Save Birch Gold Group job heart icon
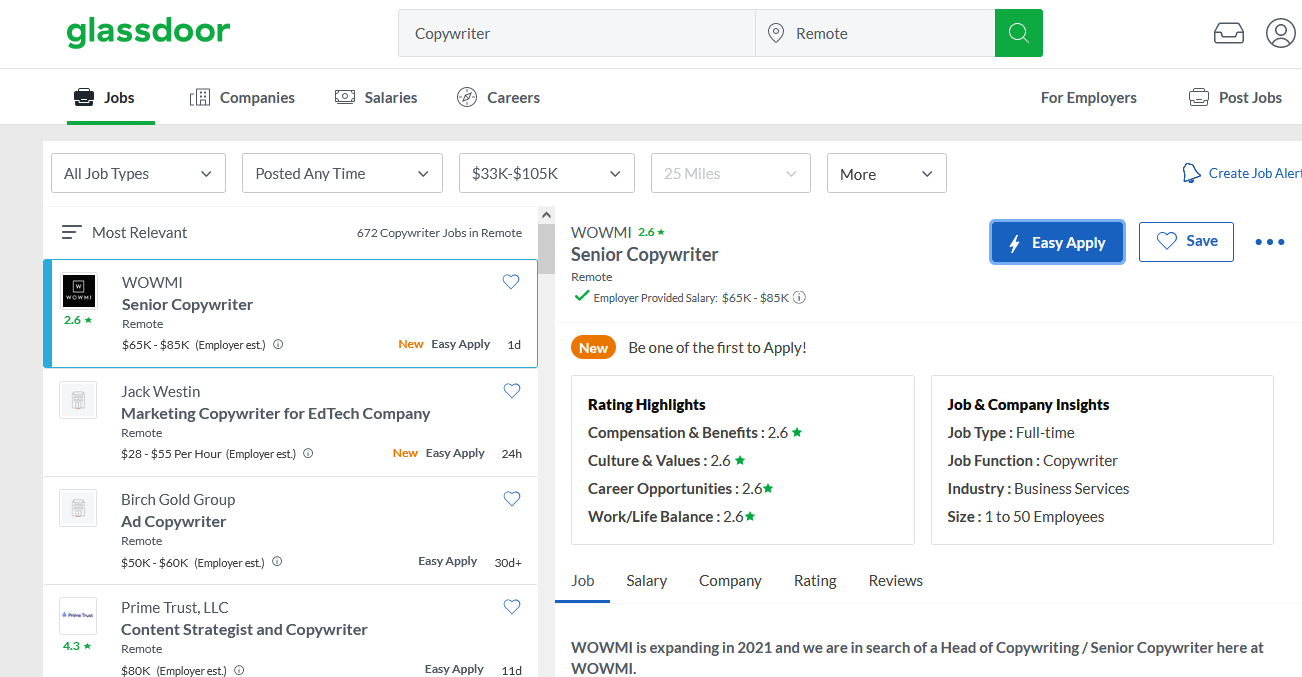 512,499
